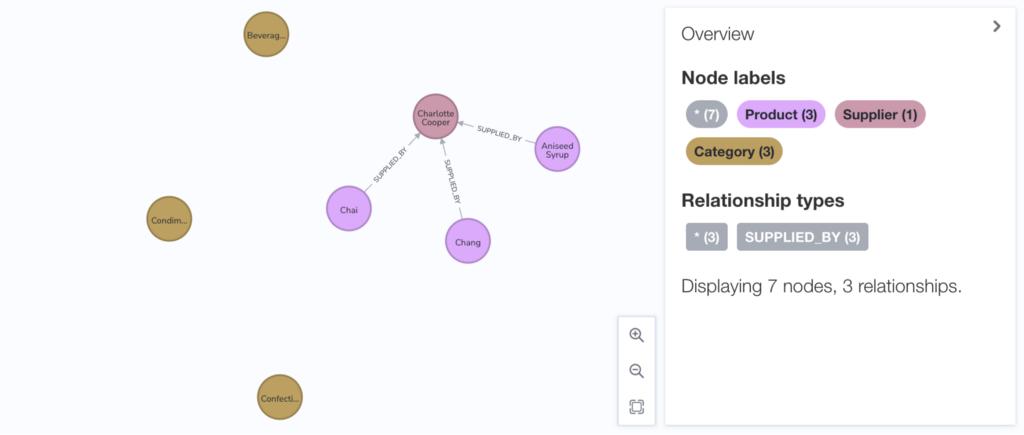
Task: Select the Category (3) label
Action: coord(734,152)
